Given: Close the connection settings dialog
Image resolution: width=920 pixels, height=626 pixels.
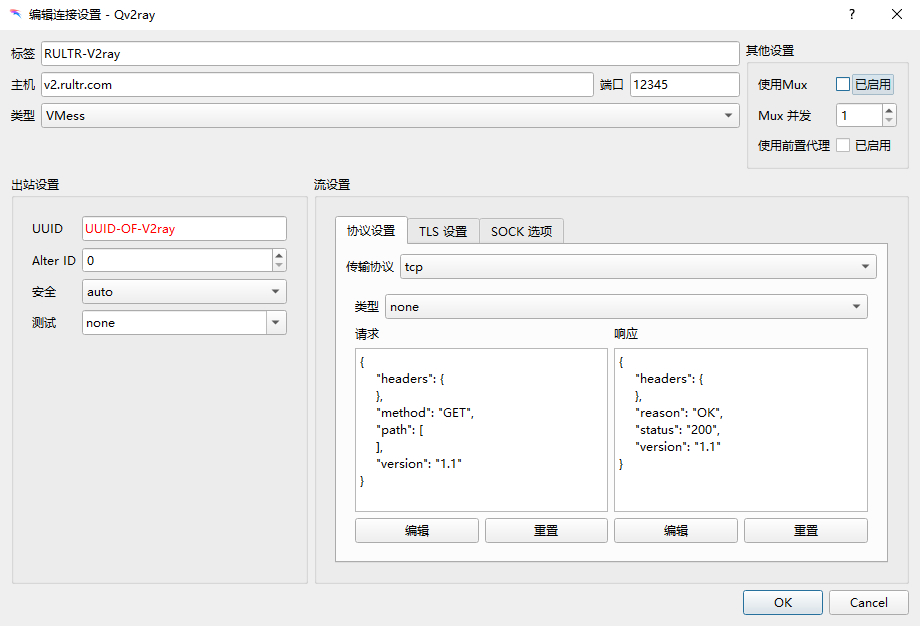Looking at the screenshot, I should tap(897, 14).
